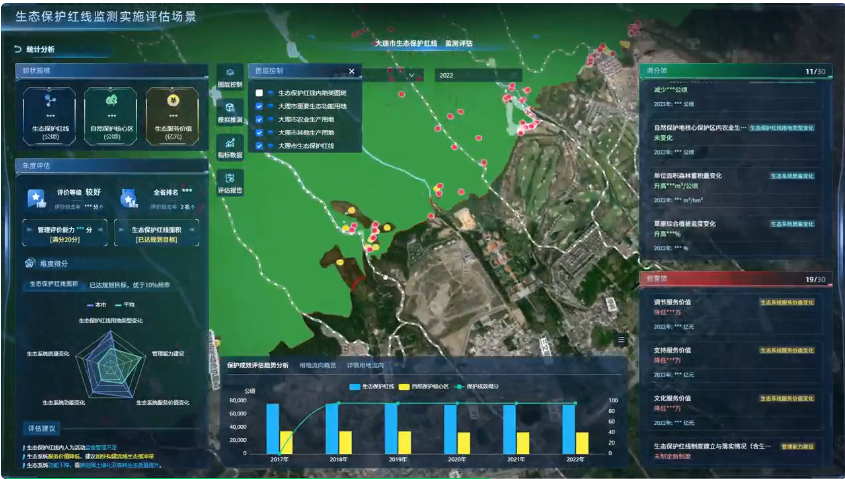Viewport: 845px width, 479px height.
Task: Open the 图层控制 layer control tool
Action: [230, 77]
